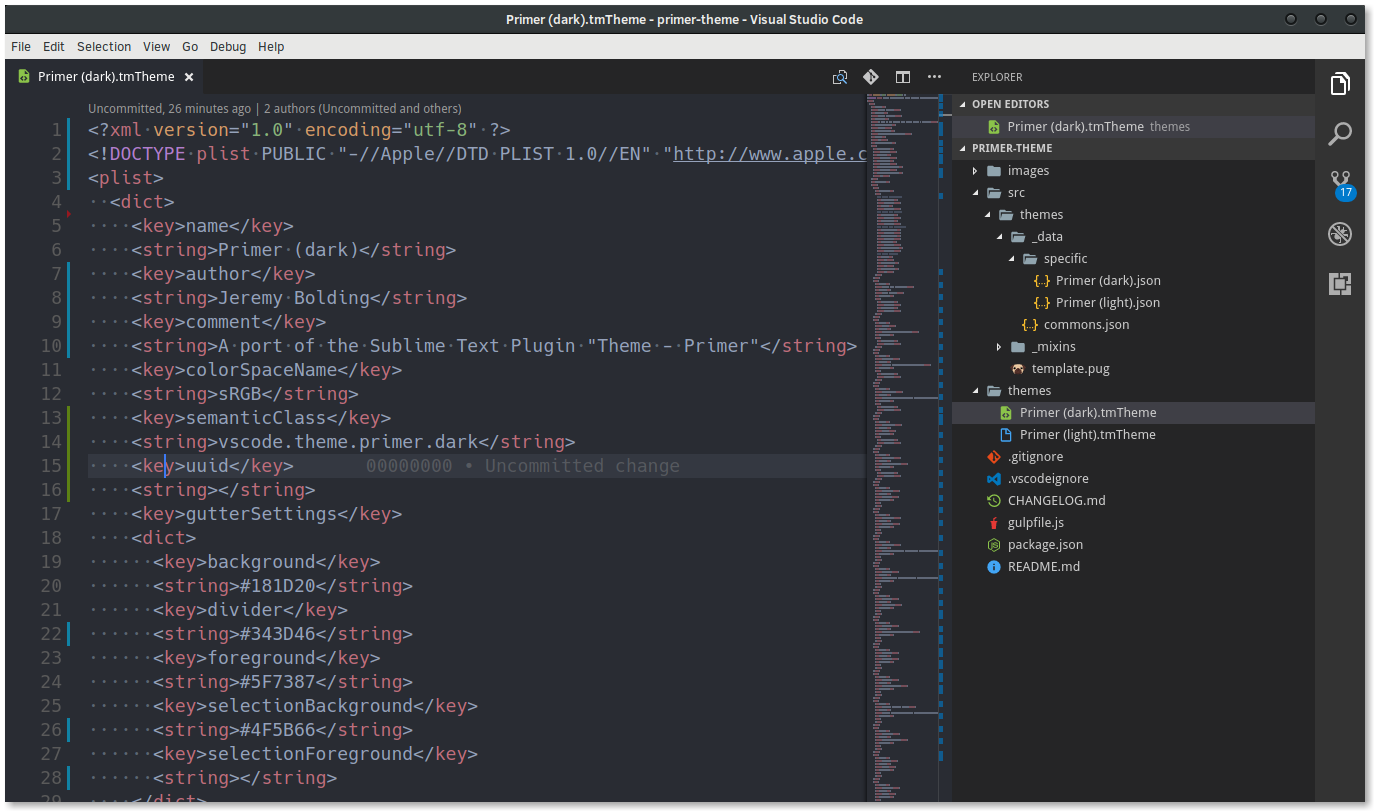Select the Primer (dark).tmTheme editor tab

pos(106,77)
